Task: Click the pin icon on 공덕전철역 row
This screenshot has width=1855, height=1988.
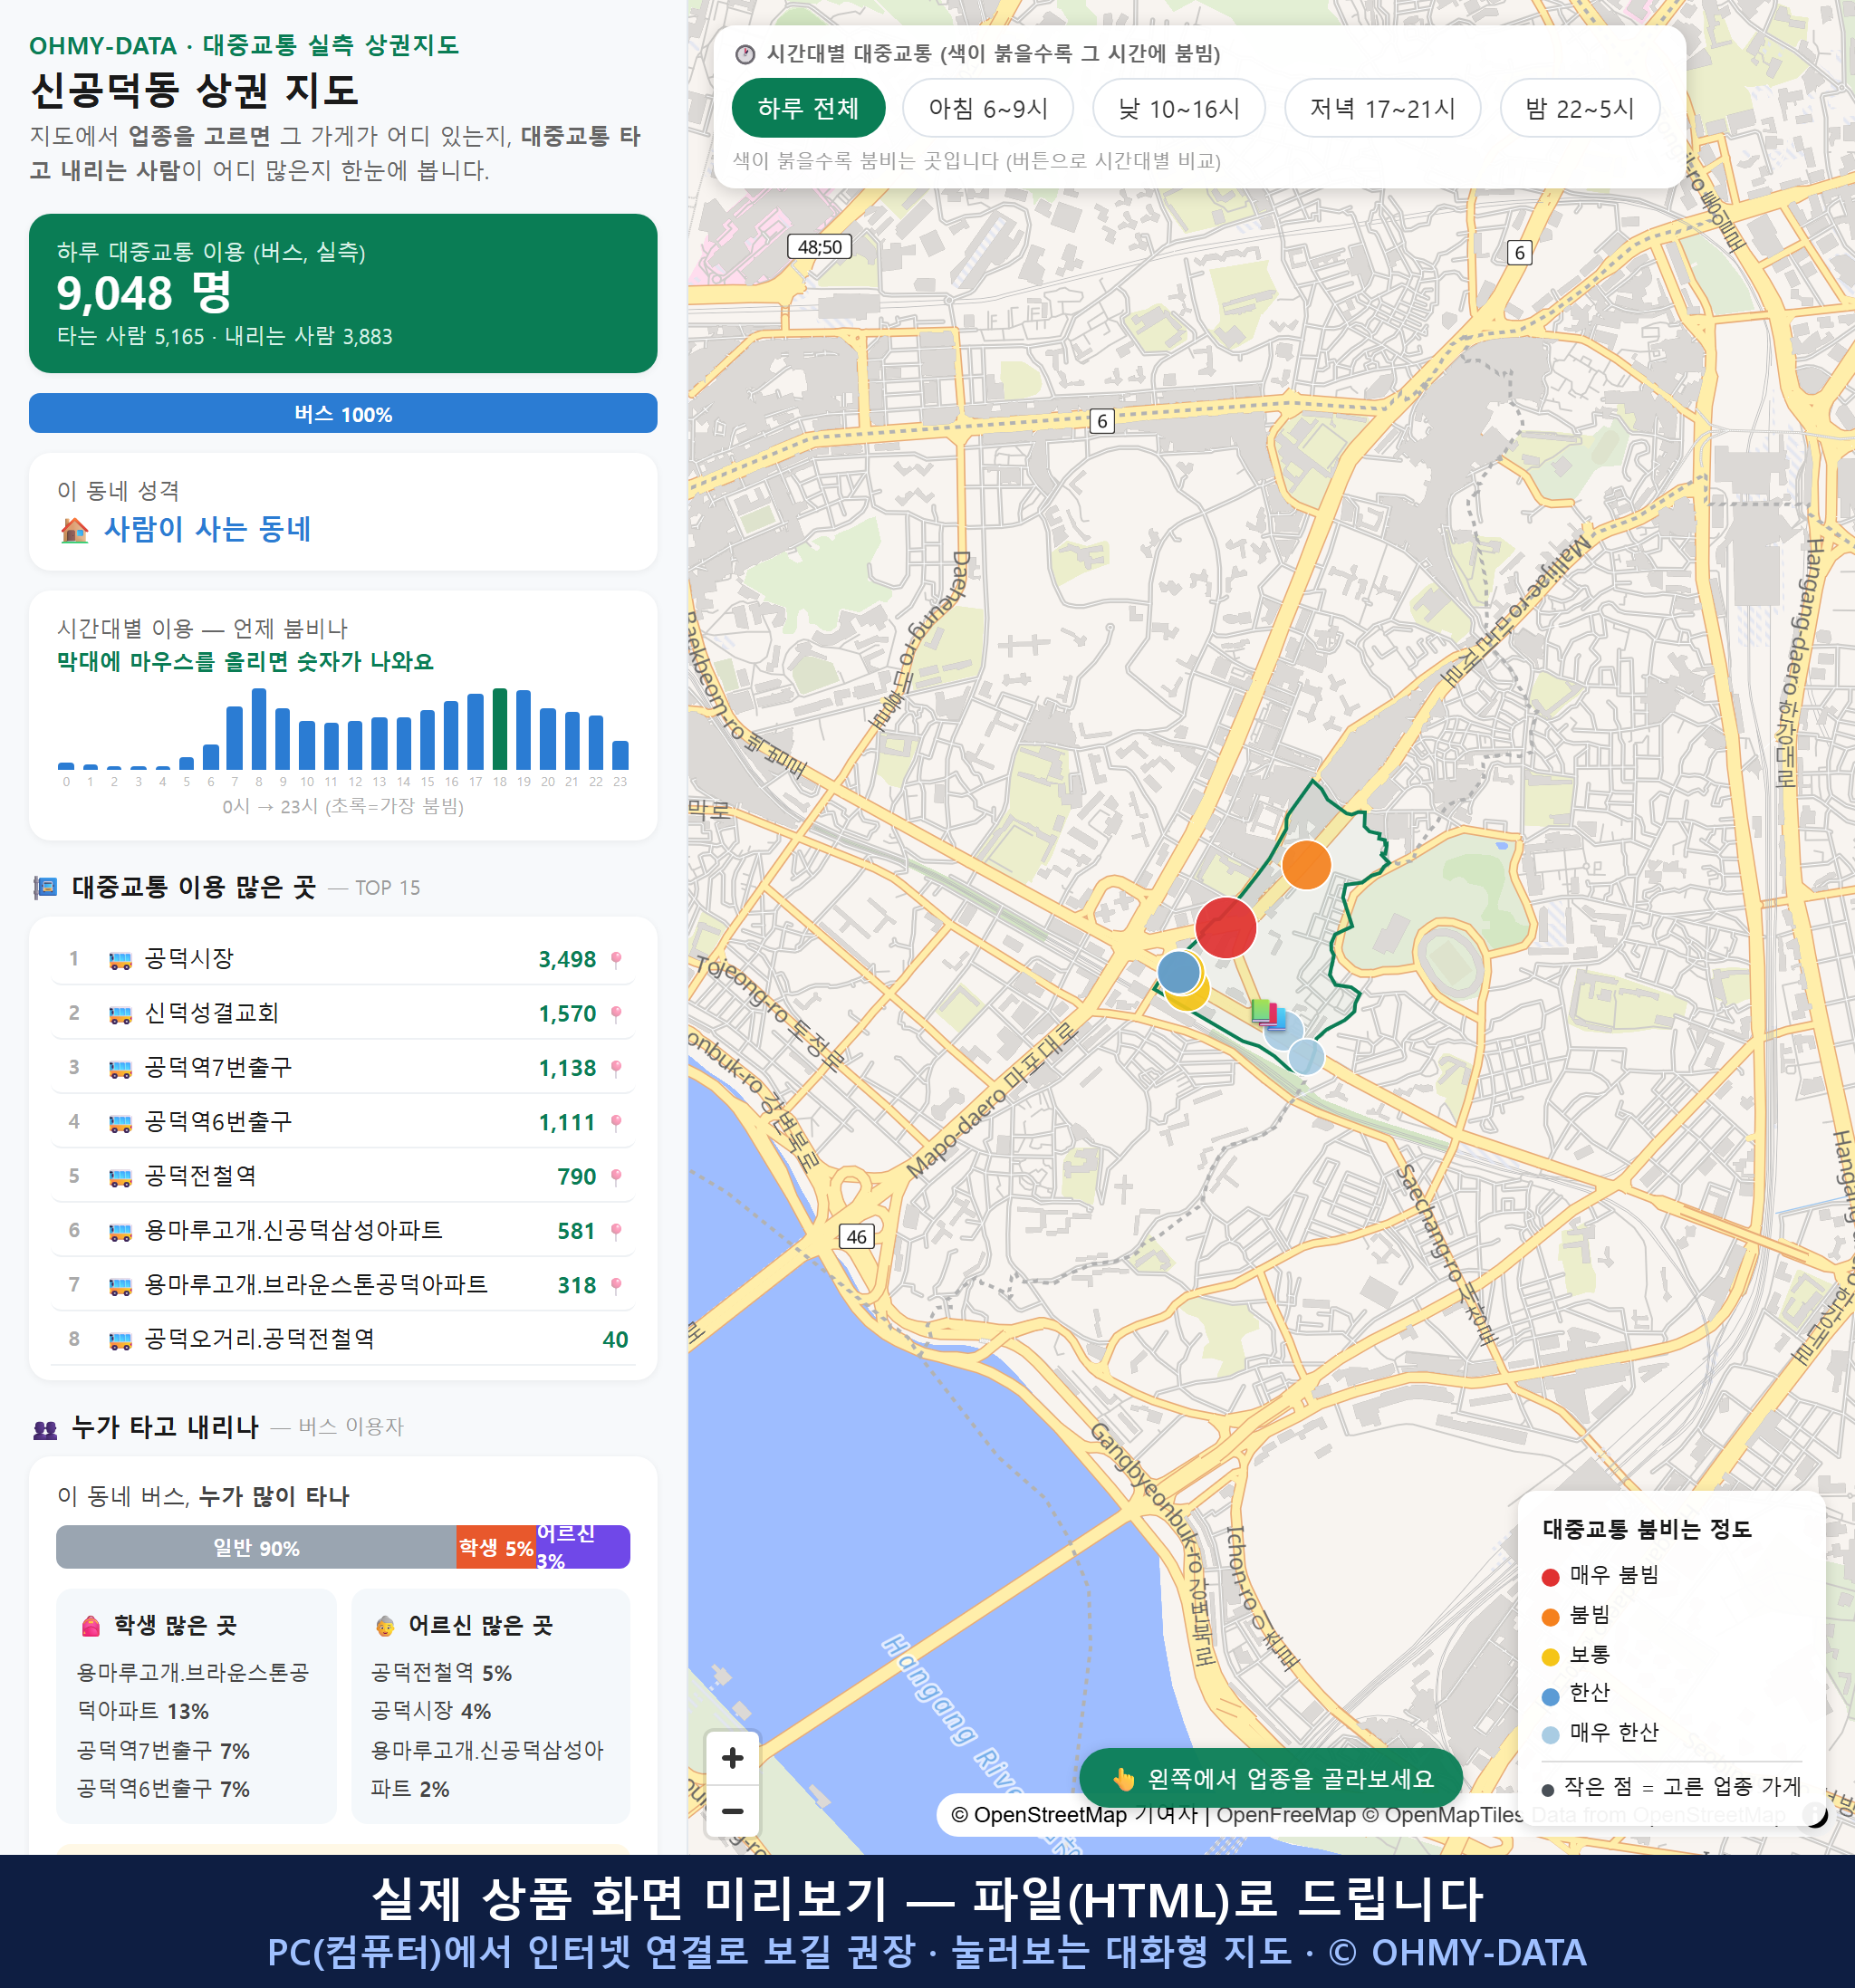Action: pos(616,1177)
